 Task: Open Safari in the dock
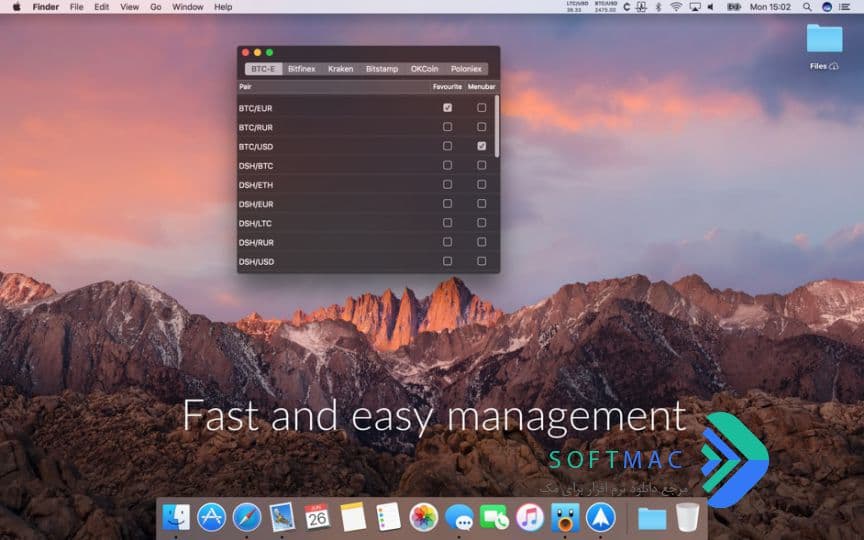coord(247,517)
